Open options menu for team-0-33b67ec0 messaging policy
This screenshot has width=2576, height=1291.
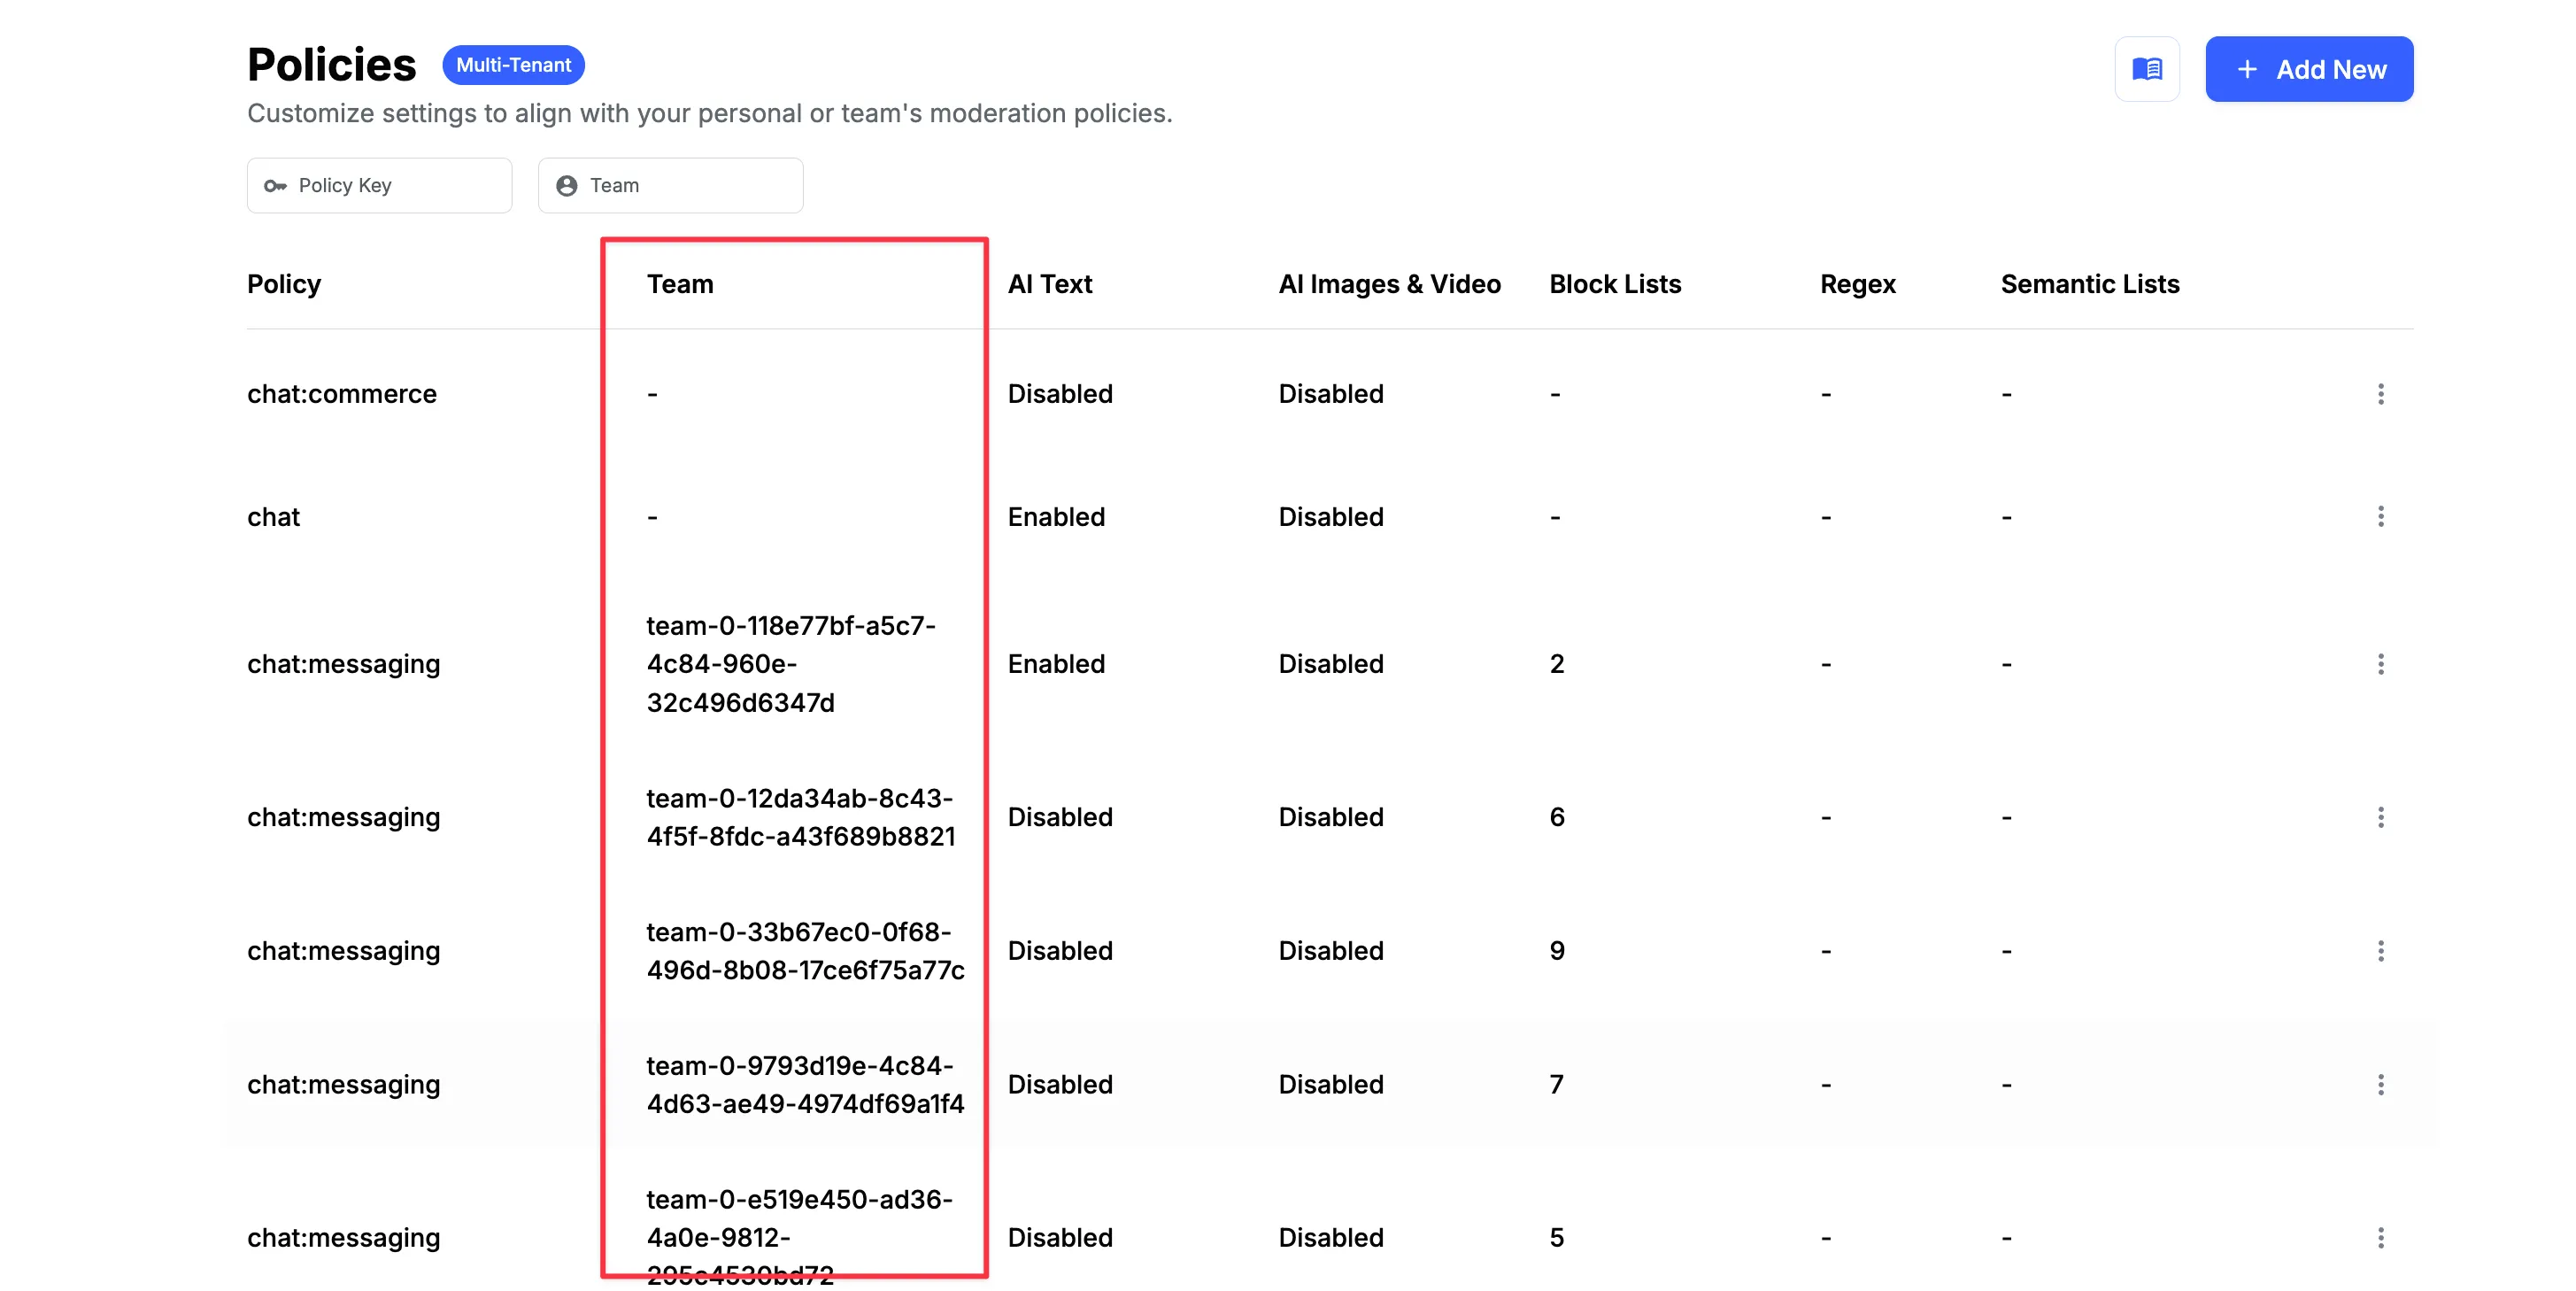(2382, 950)
